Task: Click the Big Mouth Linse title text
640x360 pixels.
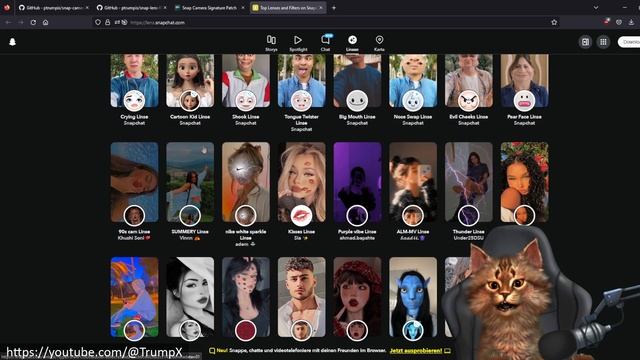Action: click(357, 117)
